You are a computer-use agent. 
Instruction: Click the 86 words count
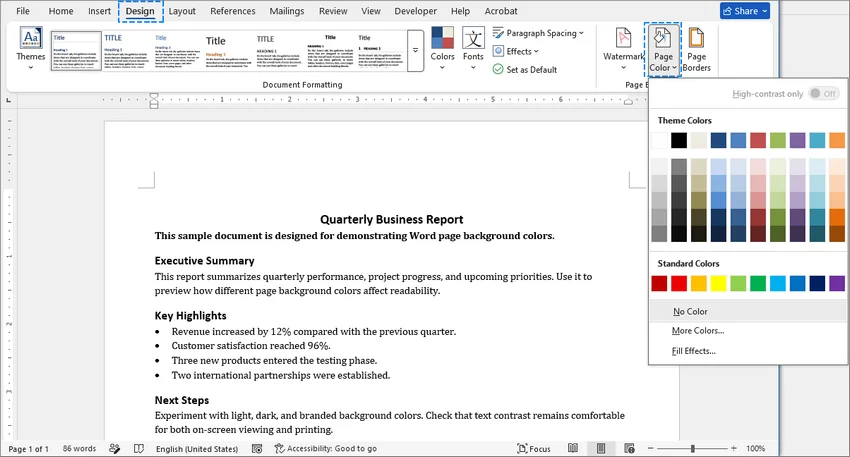pyautogui.click(x=79, y=449)
